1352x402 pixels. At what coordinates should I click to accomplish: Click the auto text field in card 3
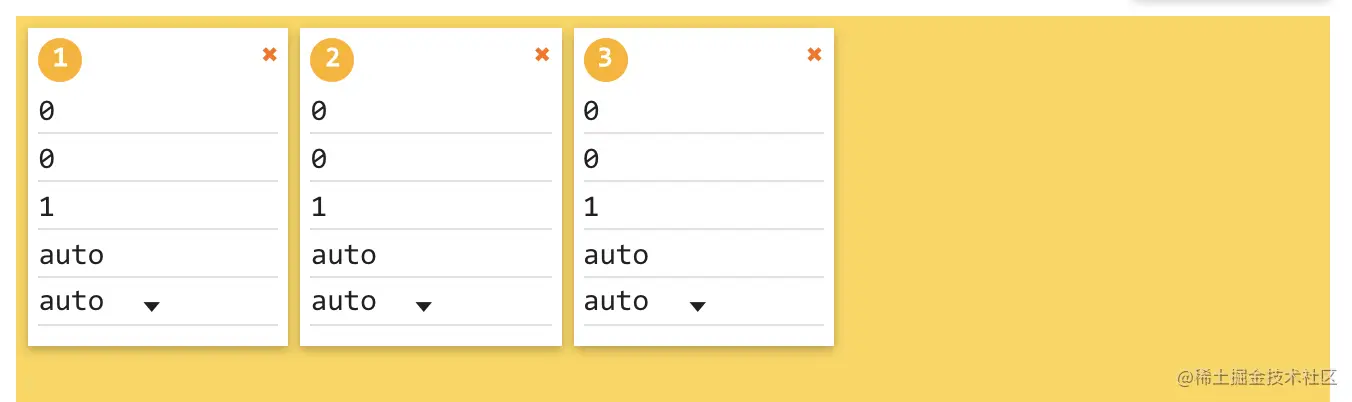[x=703, y=255]
